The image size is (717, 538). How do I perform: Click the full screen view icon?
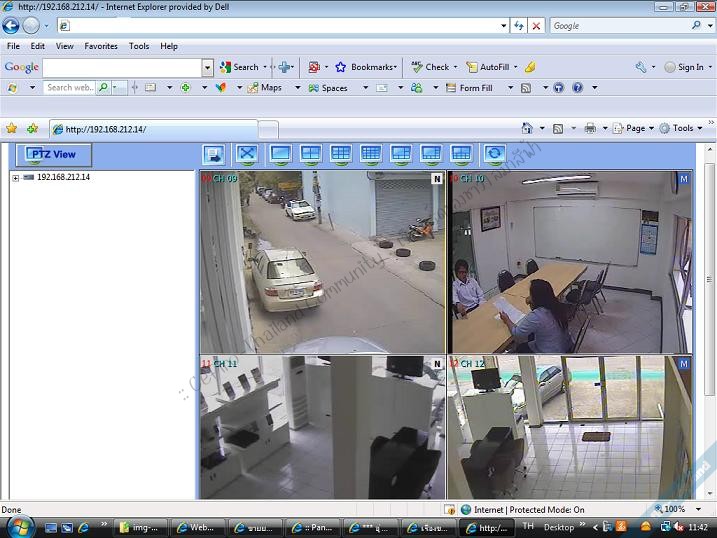pyautogui.click(x=248, y=154)
